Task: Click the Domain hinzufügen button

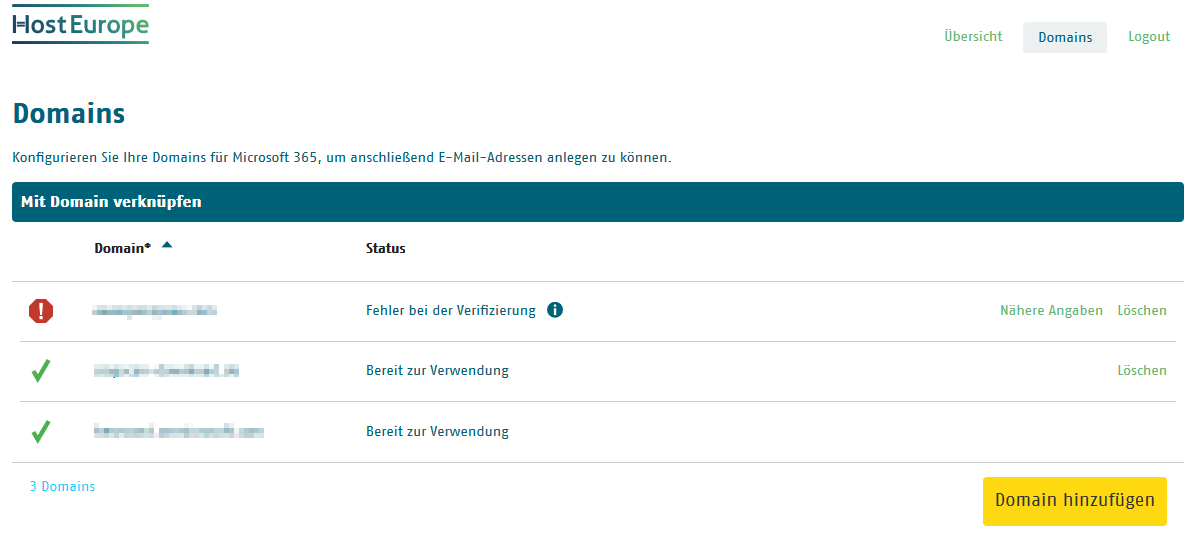Action: pos(1075,501)
